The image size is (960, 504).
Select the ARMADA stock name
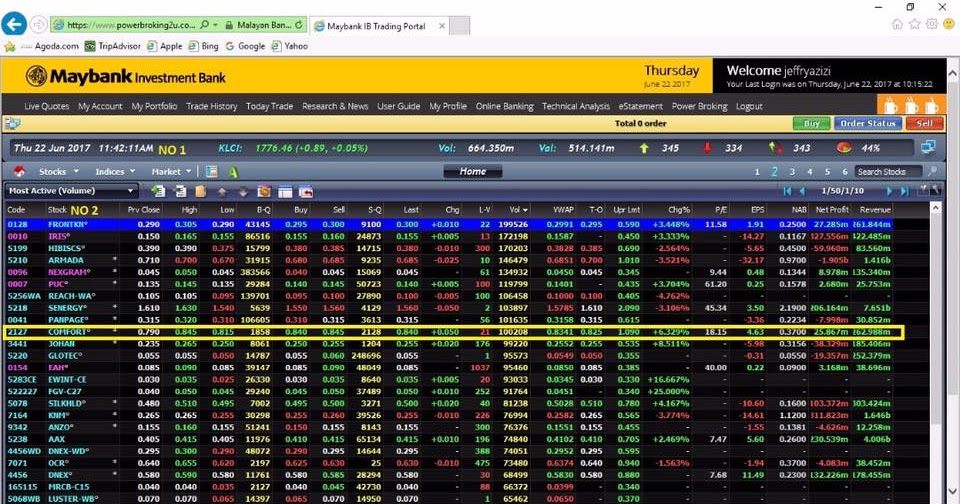click(x=66, y=260)
